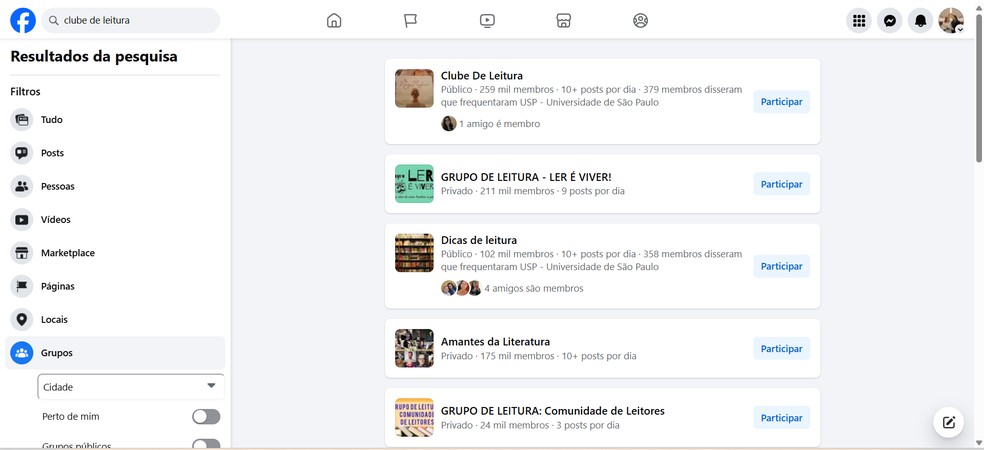Viewport: 984px width, 450px height.
Task: Toggle Grupos públicos switch
Action: (206, 444)
